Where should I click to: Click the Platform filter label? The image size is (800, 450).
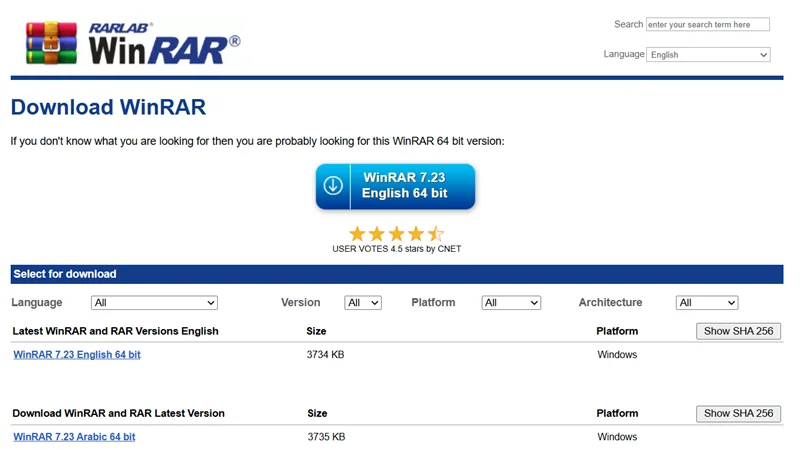433,303
